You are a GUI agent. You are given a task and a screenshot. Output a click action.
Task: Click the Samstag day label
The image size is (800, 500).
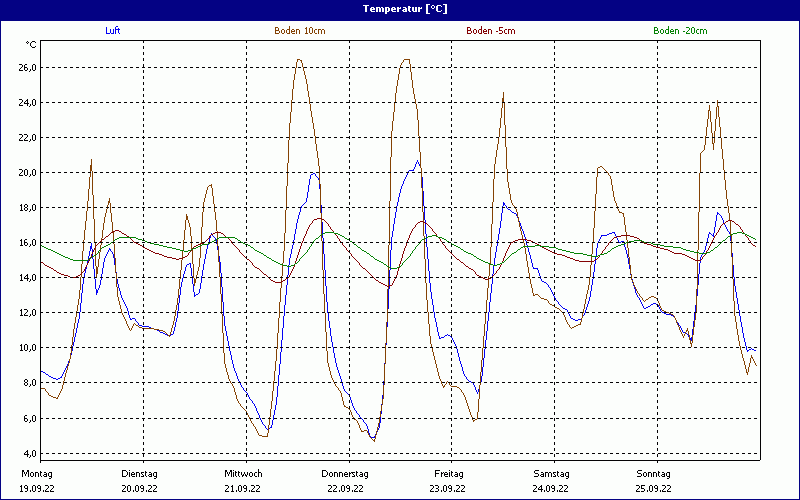pos(551,473)
